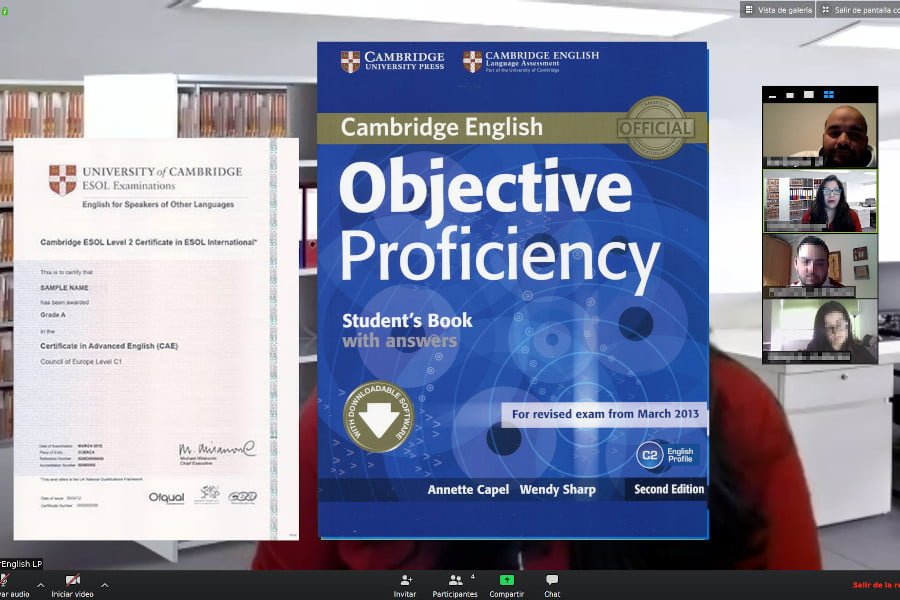900x600 pixels.
Task: Click the C2 English Profile badge
Action: click(x=667, y=455)
